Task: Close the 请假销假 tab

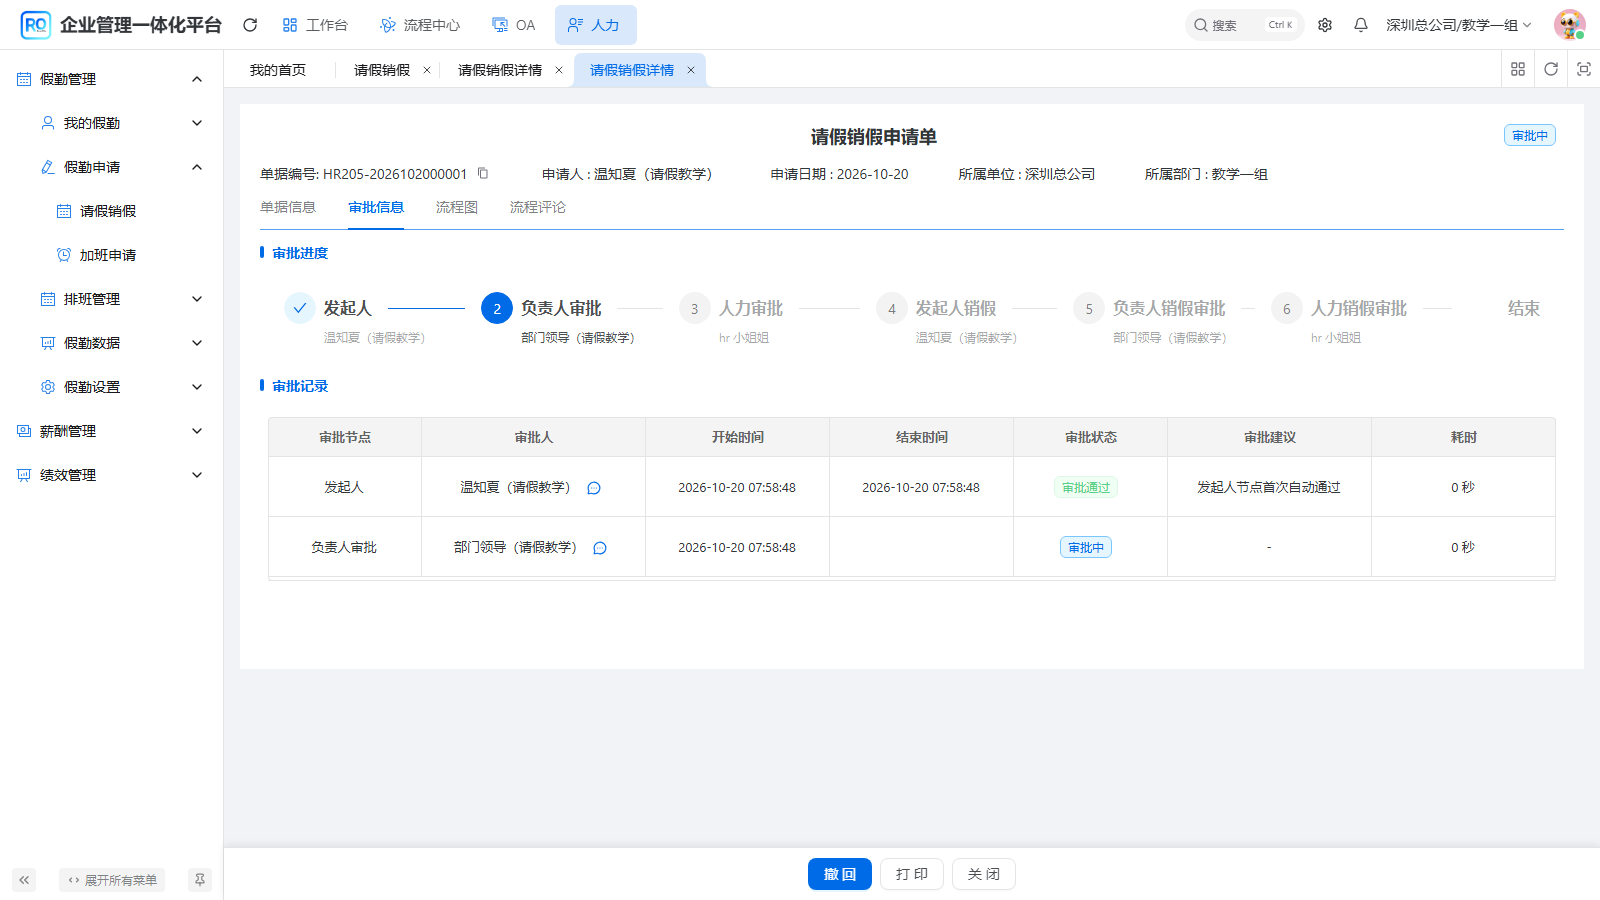Action: pyautogui.click(x=427, y=70)
